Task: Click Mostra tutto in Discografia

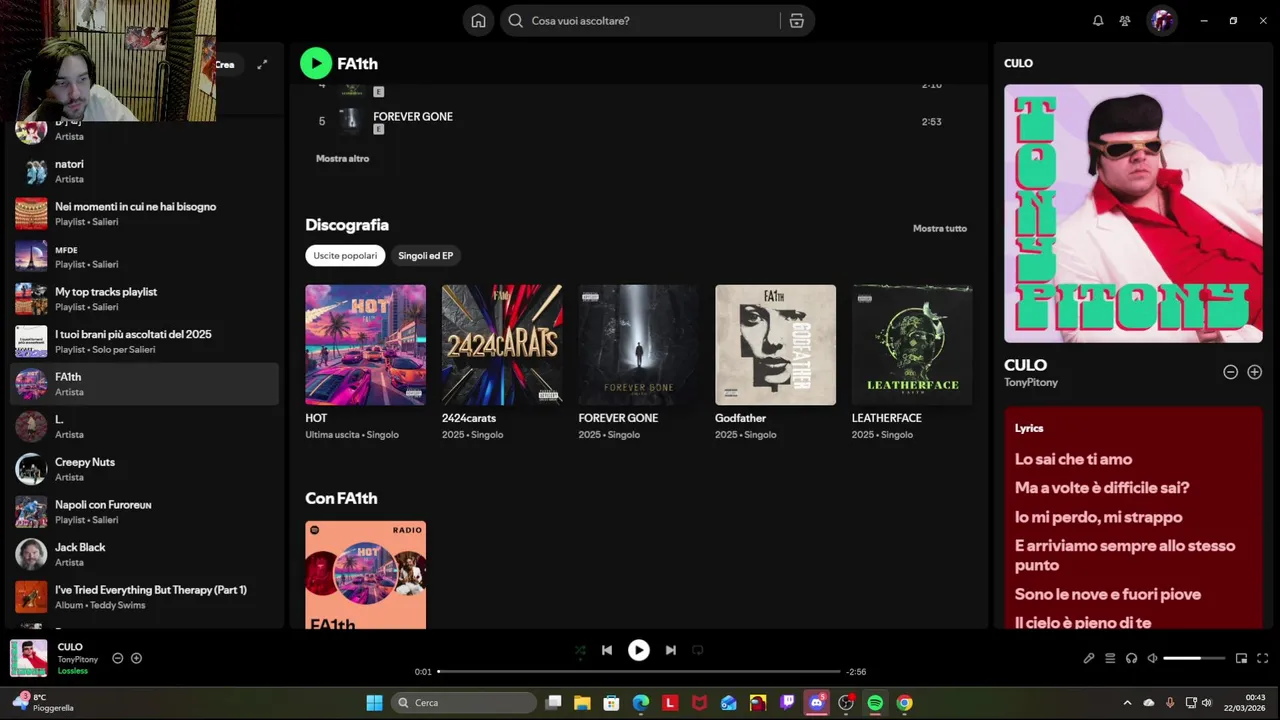Action: coord(939,228)
